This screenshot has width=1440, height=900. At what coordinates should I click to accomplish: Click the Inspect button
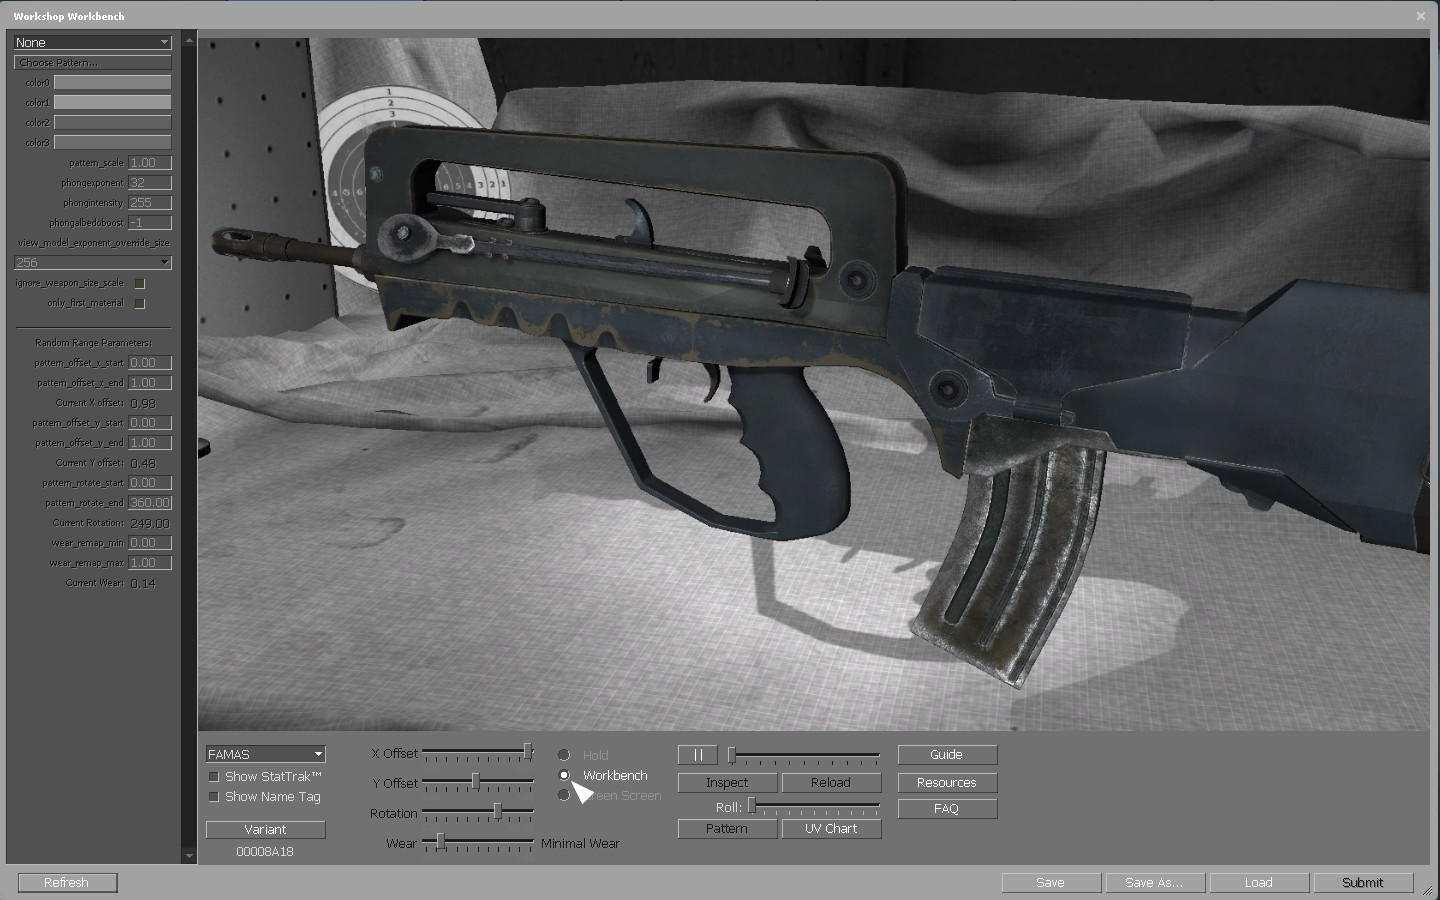(727, 783)
